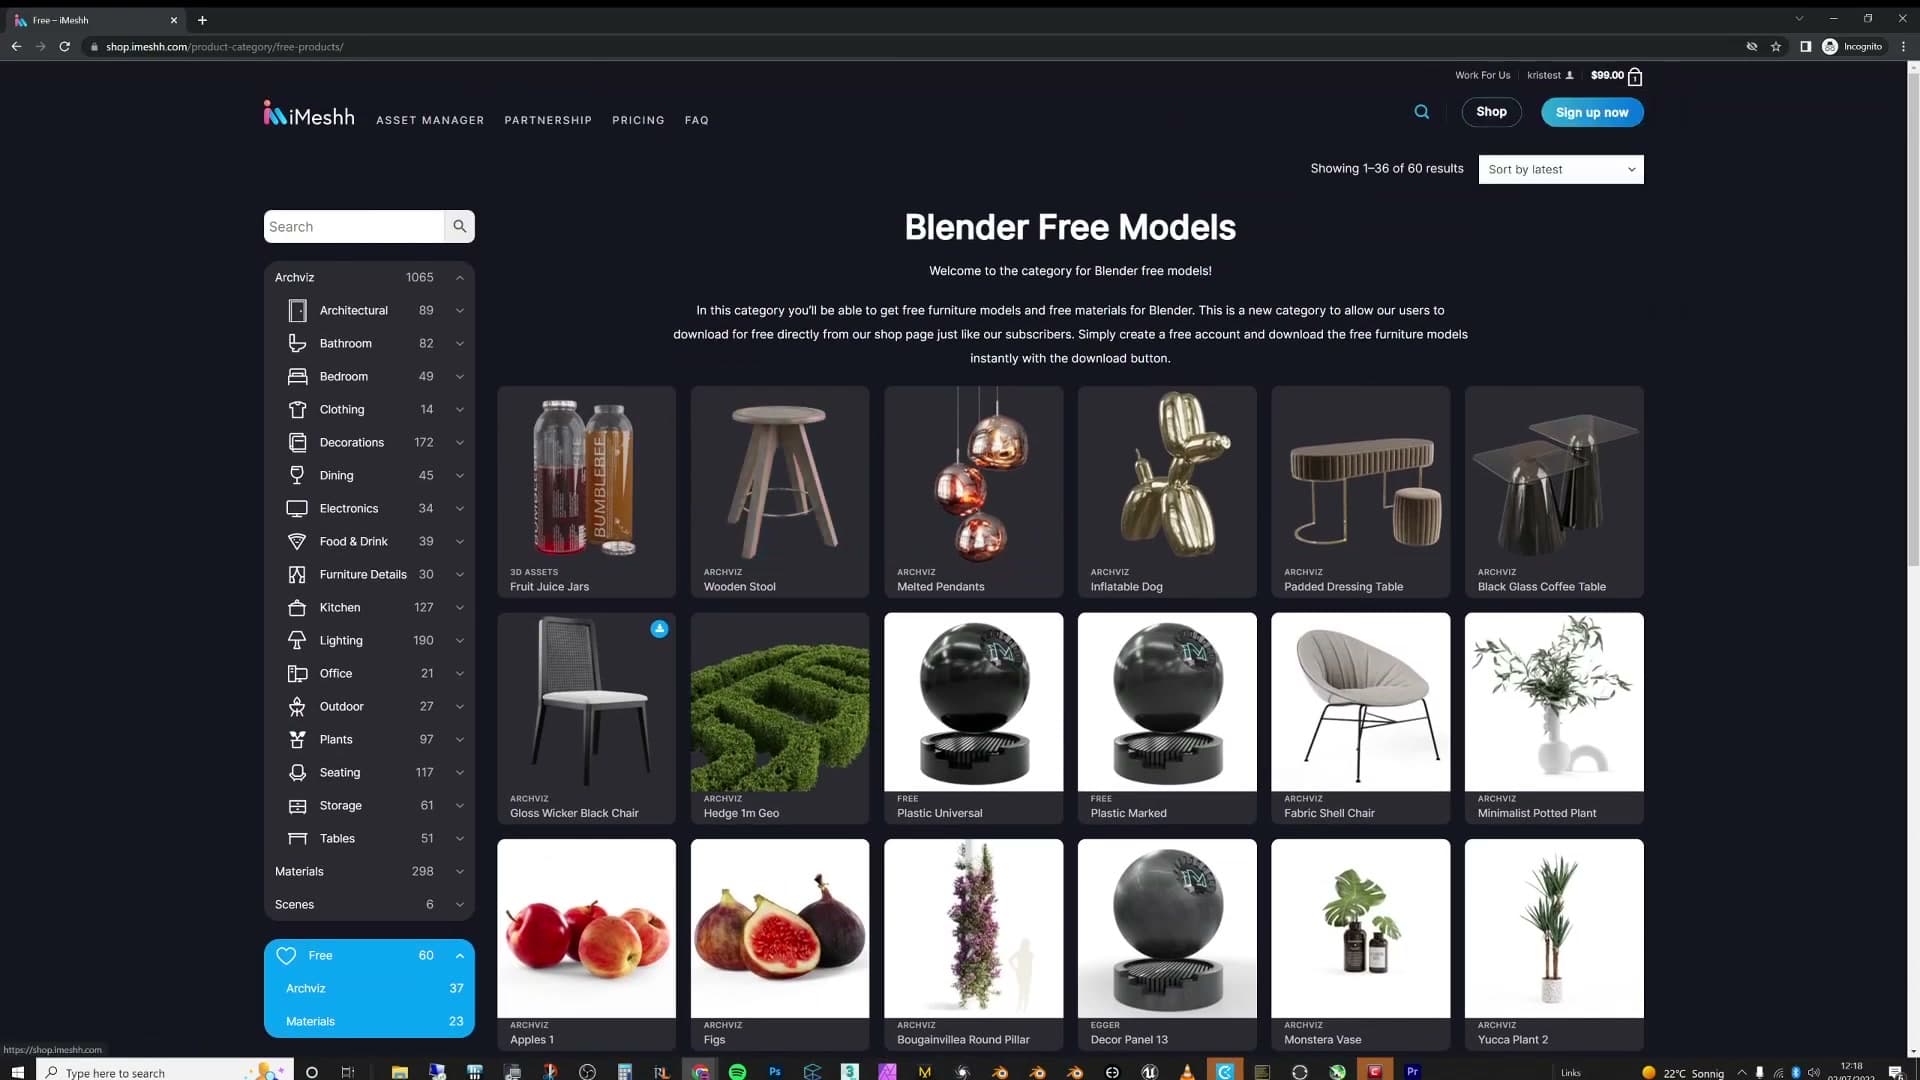
Task: Click the Electronics monitor icon
Action: 297,508
